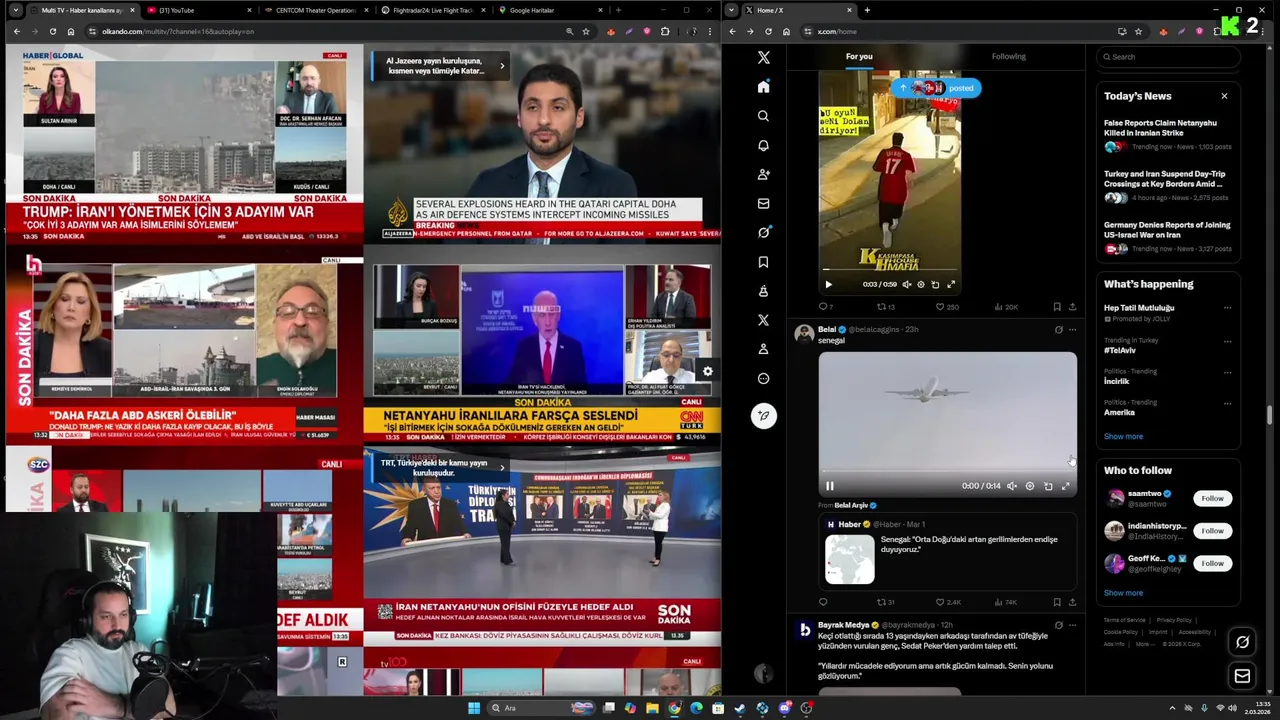Reply to the Belal senegal post

click(823, 602)
